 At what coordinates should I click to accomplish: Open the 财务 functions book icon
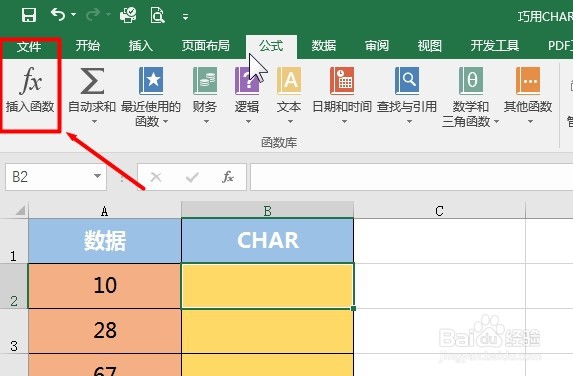tap(205, 80)
